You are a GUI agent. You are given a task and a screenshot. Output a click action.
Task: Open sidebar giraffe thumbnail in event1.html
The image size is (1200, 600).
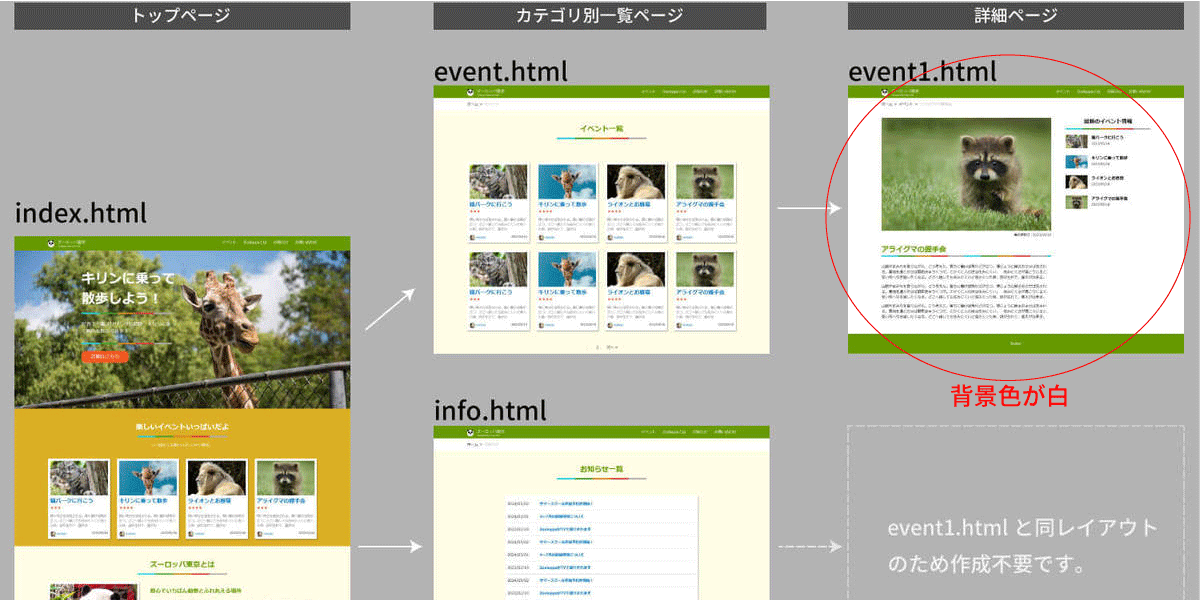pyautogui.click(x=1076, y=161)
